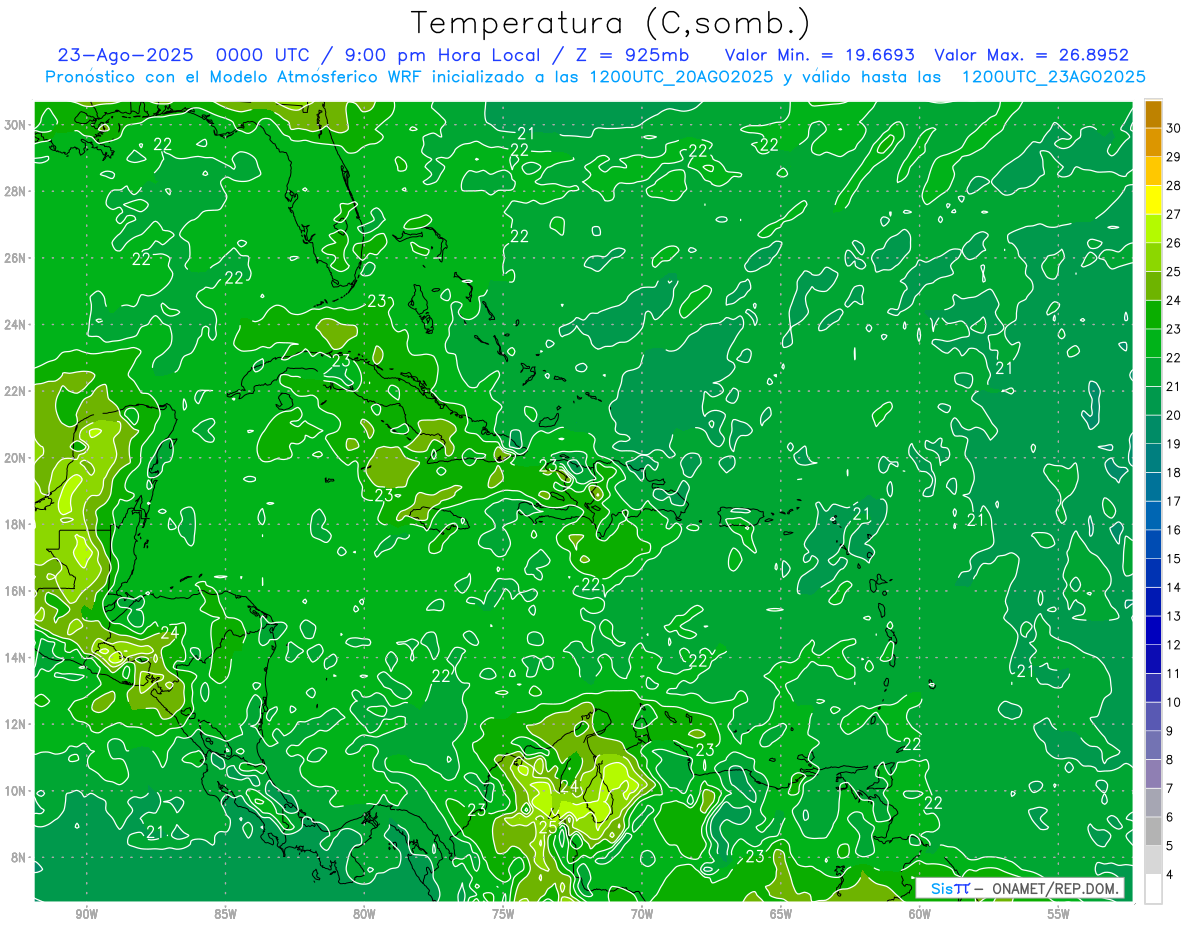Click color scale label "29"
Screen dimensions: 1200x927
(1174, 157)
